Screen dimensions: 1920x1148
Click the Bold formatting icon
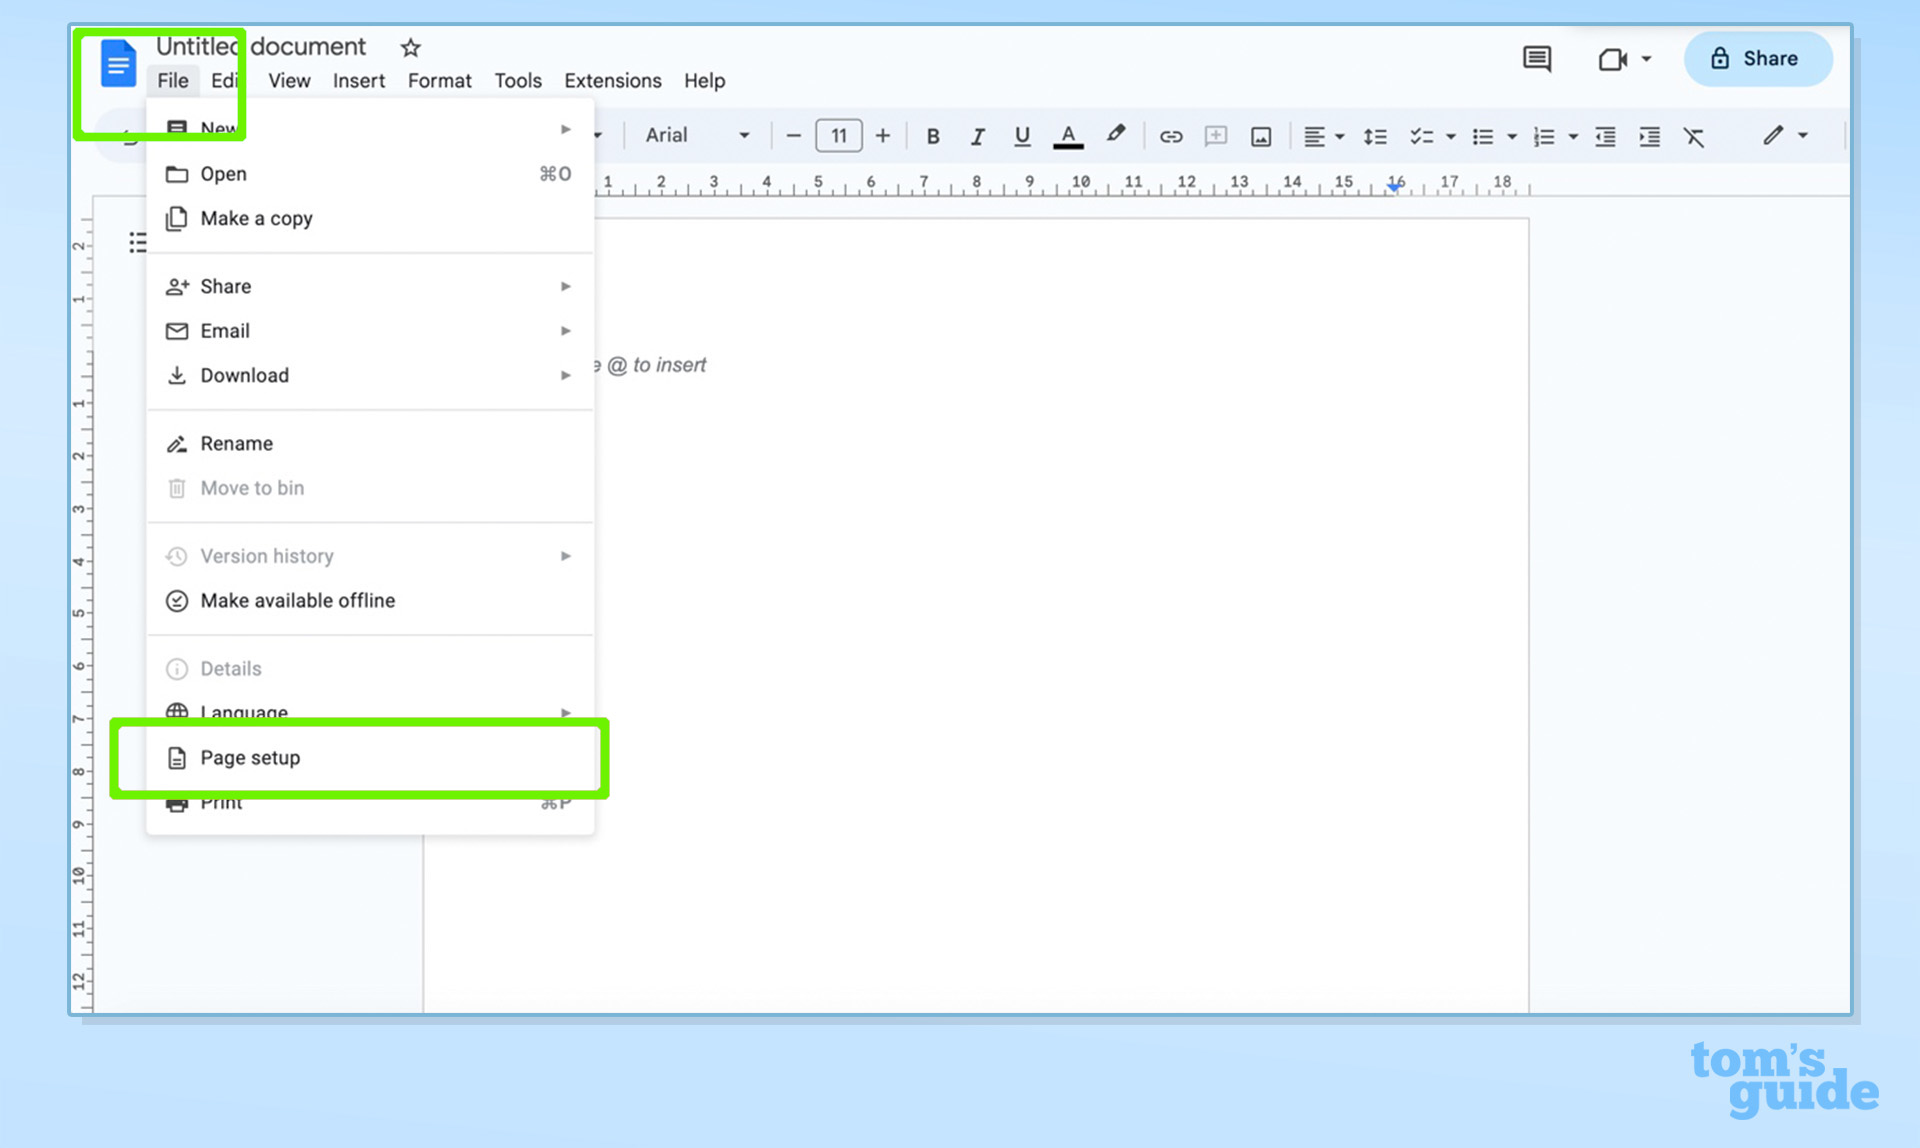coord(933,135)
